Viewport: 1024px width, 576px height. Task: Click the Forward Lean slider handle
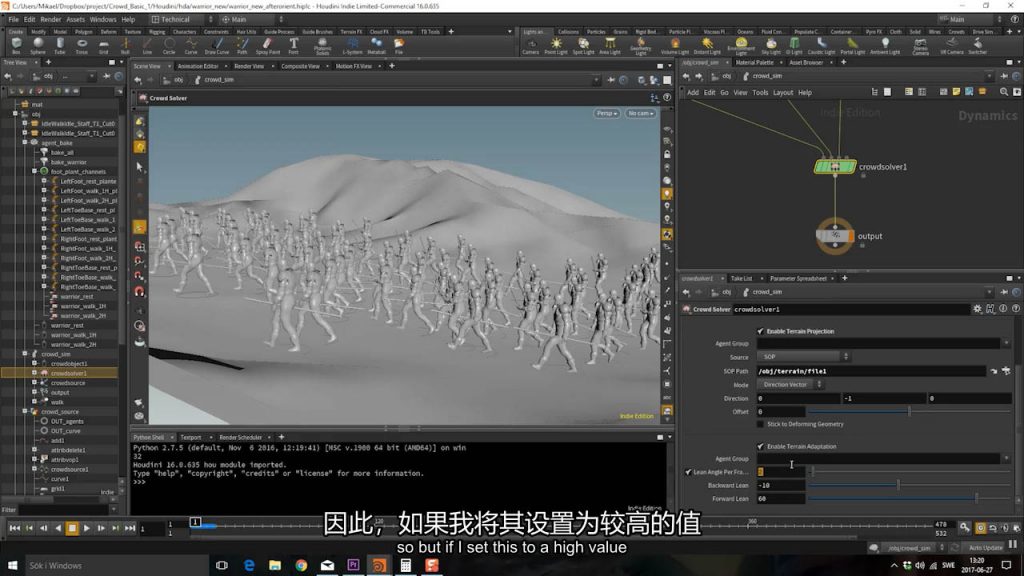click(977, 498)
